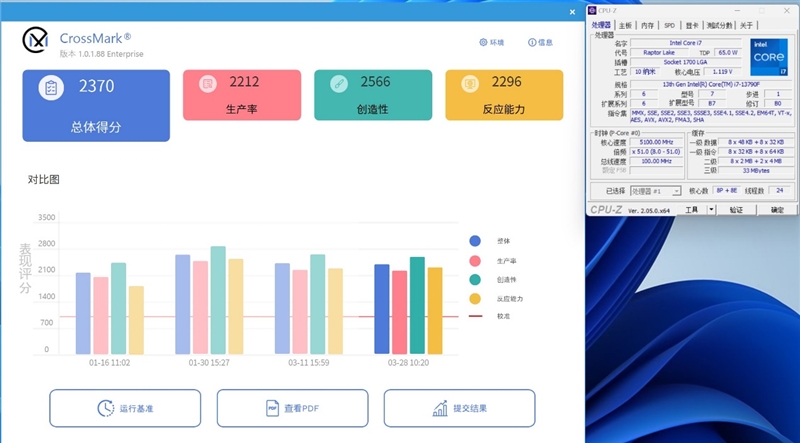This screenshot has width=800, height=443.
Task: Click the 总体得分 2370 score card
Action: (x=96, y=106)
